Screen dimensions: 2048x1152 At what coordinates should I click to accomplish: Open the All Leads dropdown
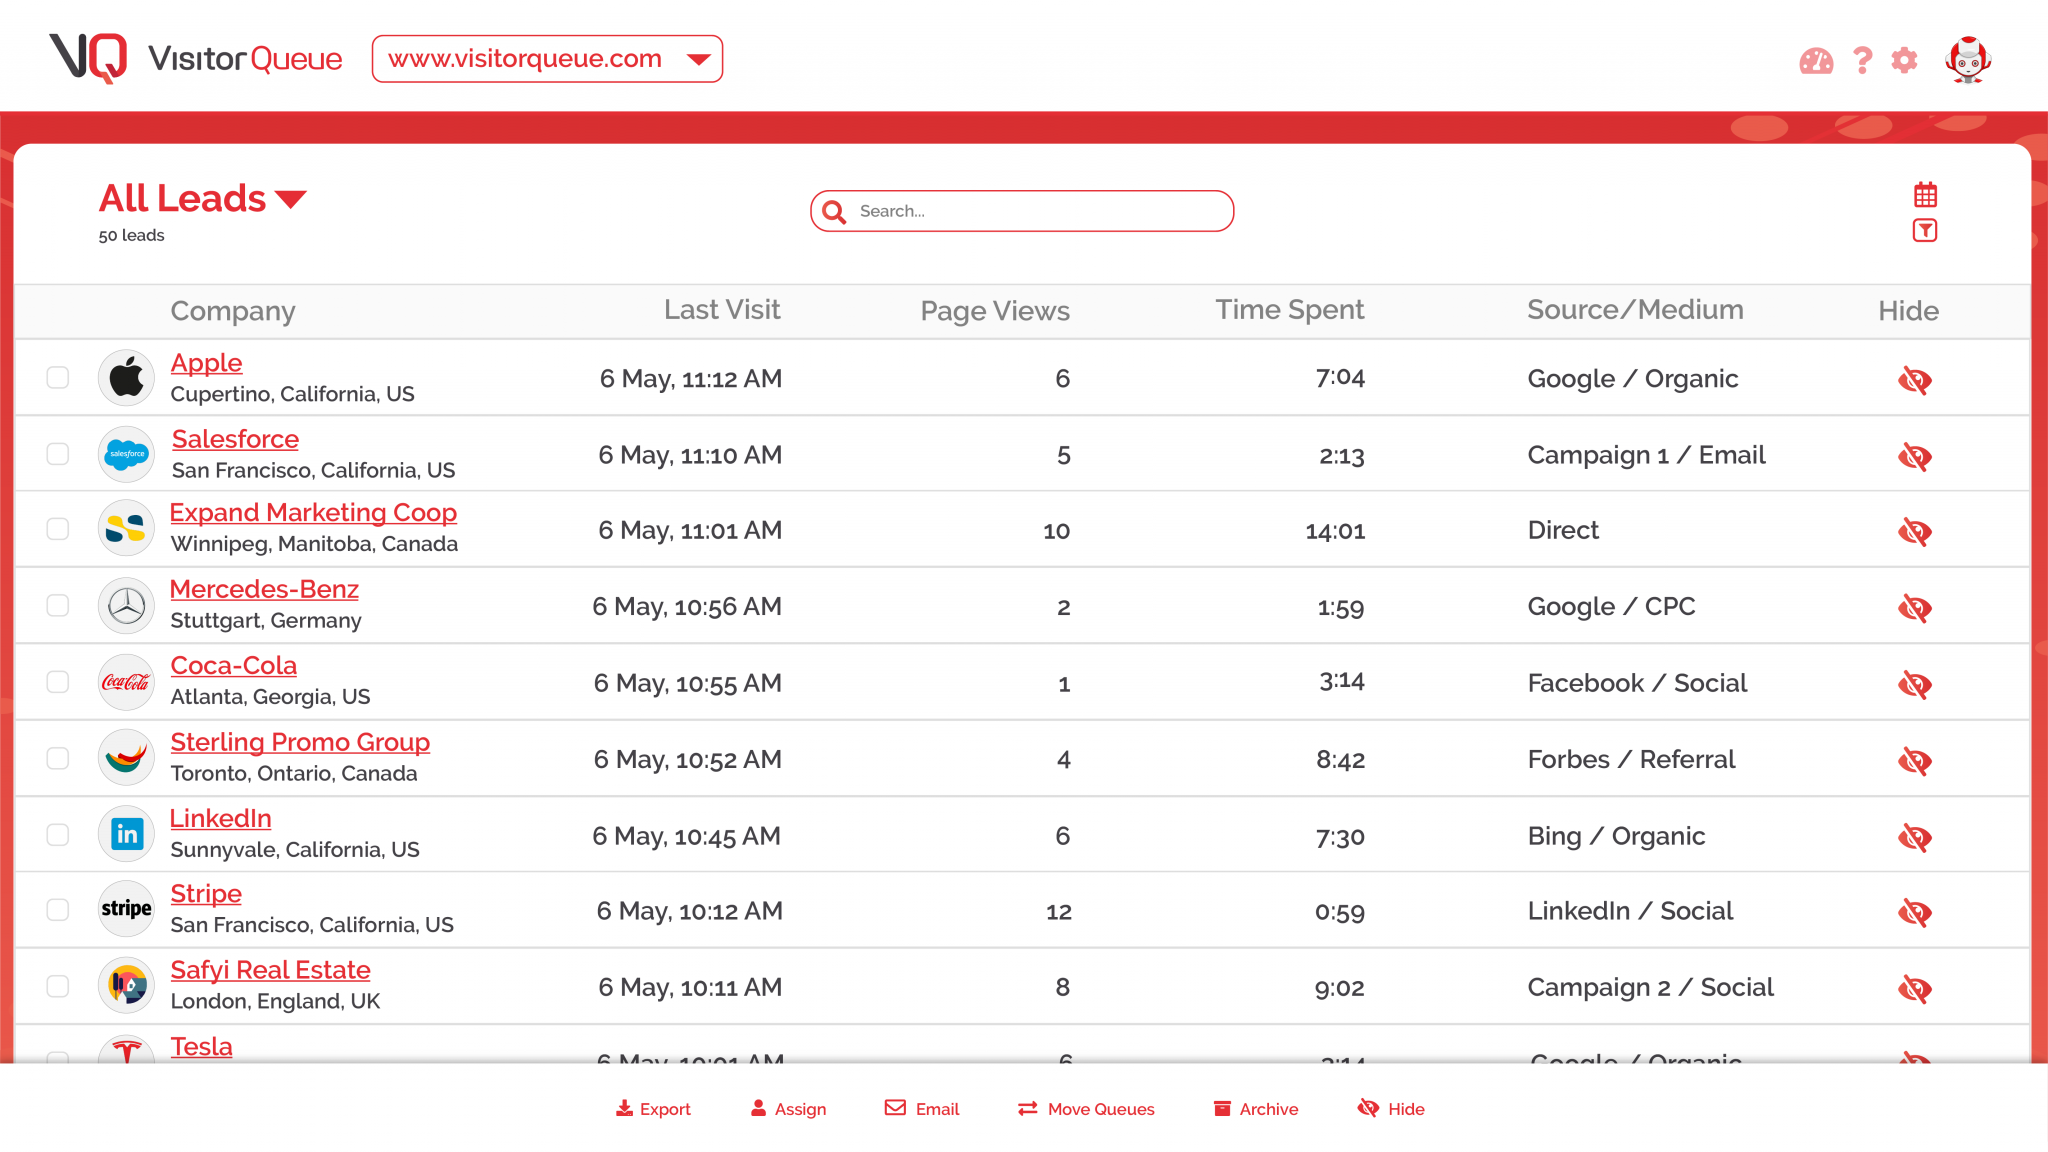click(x=291, y=199)
